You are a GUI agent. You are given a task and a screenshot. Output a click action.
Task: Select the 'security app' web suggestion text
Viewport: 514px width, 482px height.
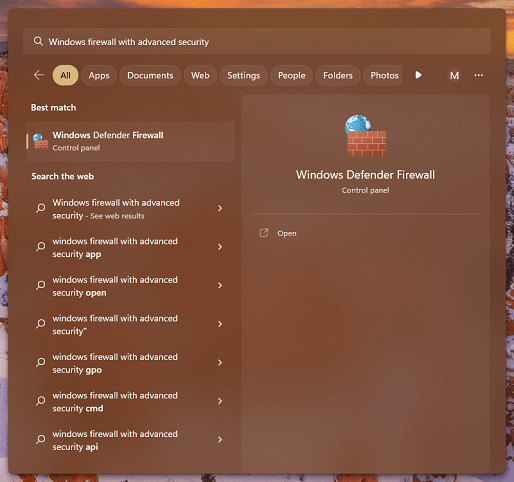click(115, 247)
